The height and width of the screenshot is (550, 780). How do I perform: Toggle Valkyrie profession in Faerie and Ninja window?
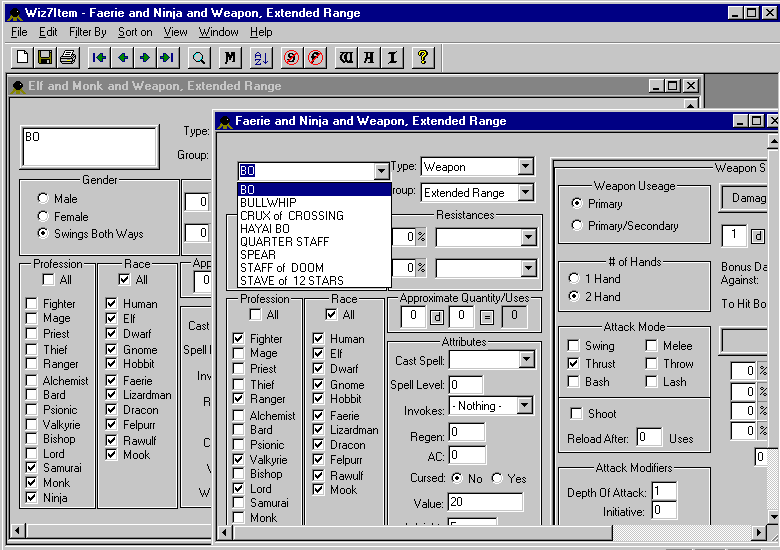tap(238, 459)
